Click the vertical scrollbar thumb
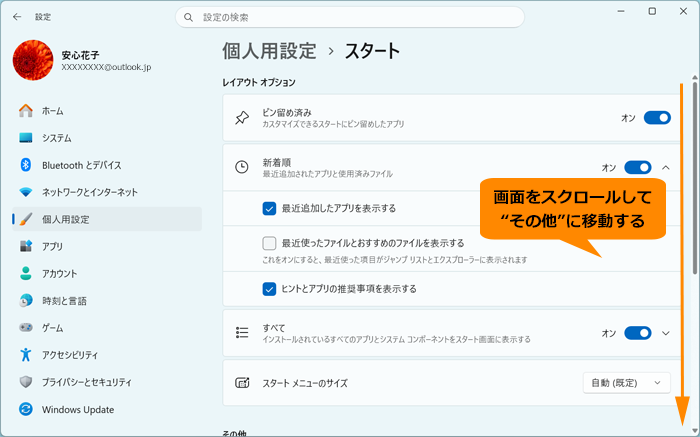 point(695,178)
